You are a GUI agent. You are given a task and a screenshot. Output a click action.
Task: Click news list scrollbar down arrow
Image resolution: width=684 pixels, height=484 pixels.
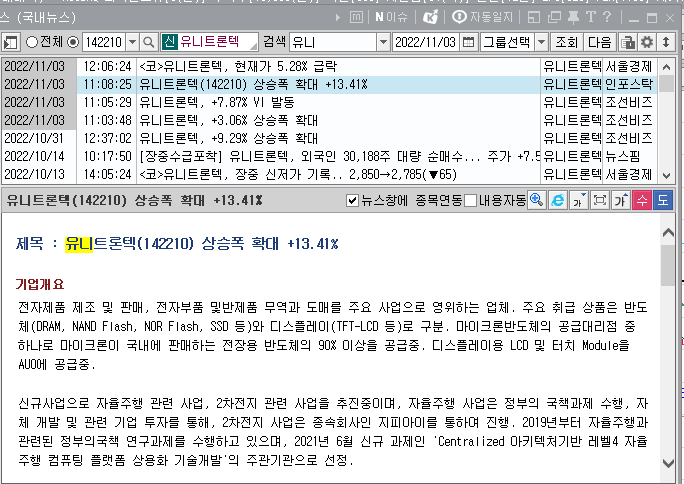pyautogui.click(x=666, y=176)
